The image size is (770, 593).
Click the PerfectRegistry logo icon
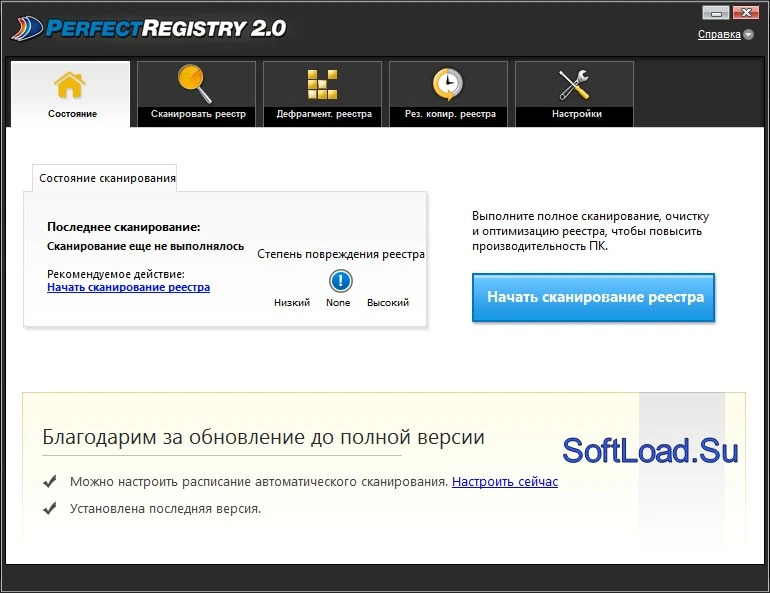coord(28,29)
